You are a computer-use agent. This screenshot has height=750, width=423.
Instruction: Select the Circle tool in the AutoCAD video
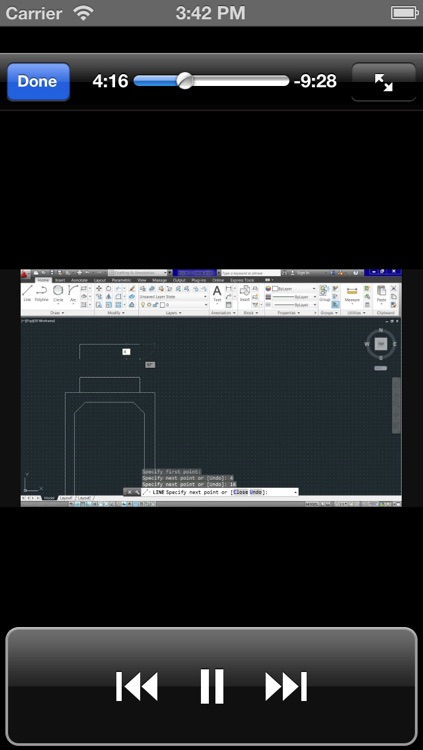58,293
